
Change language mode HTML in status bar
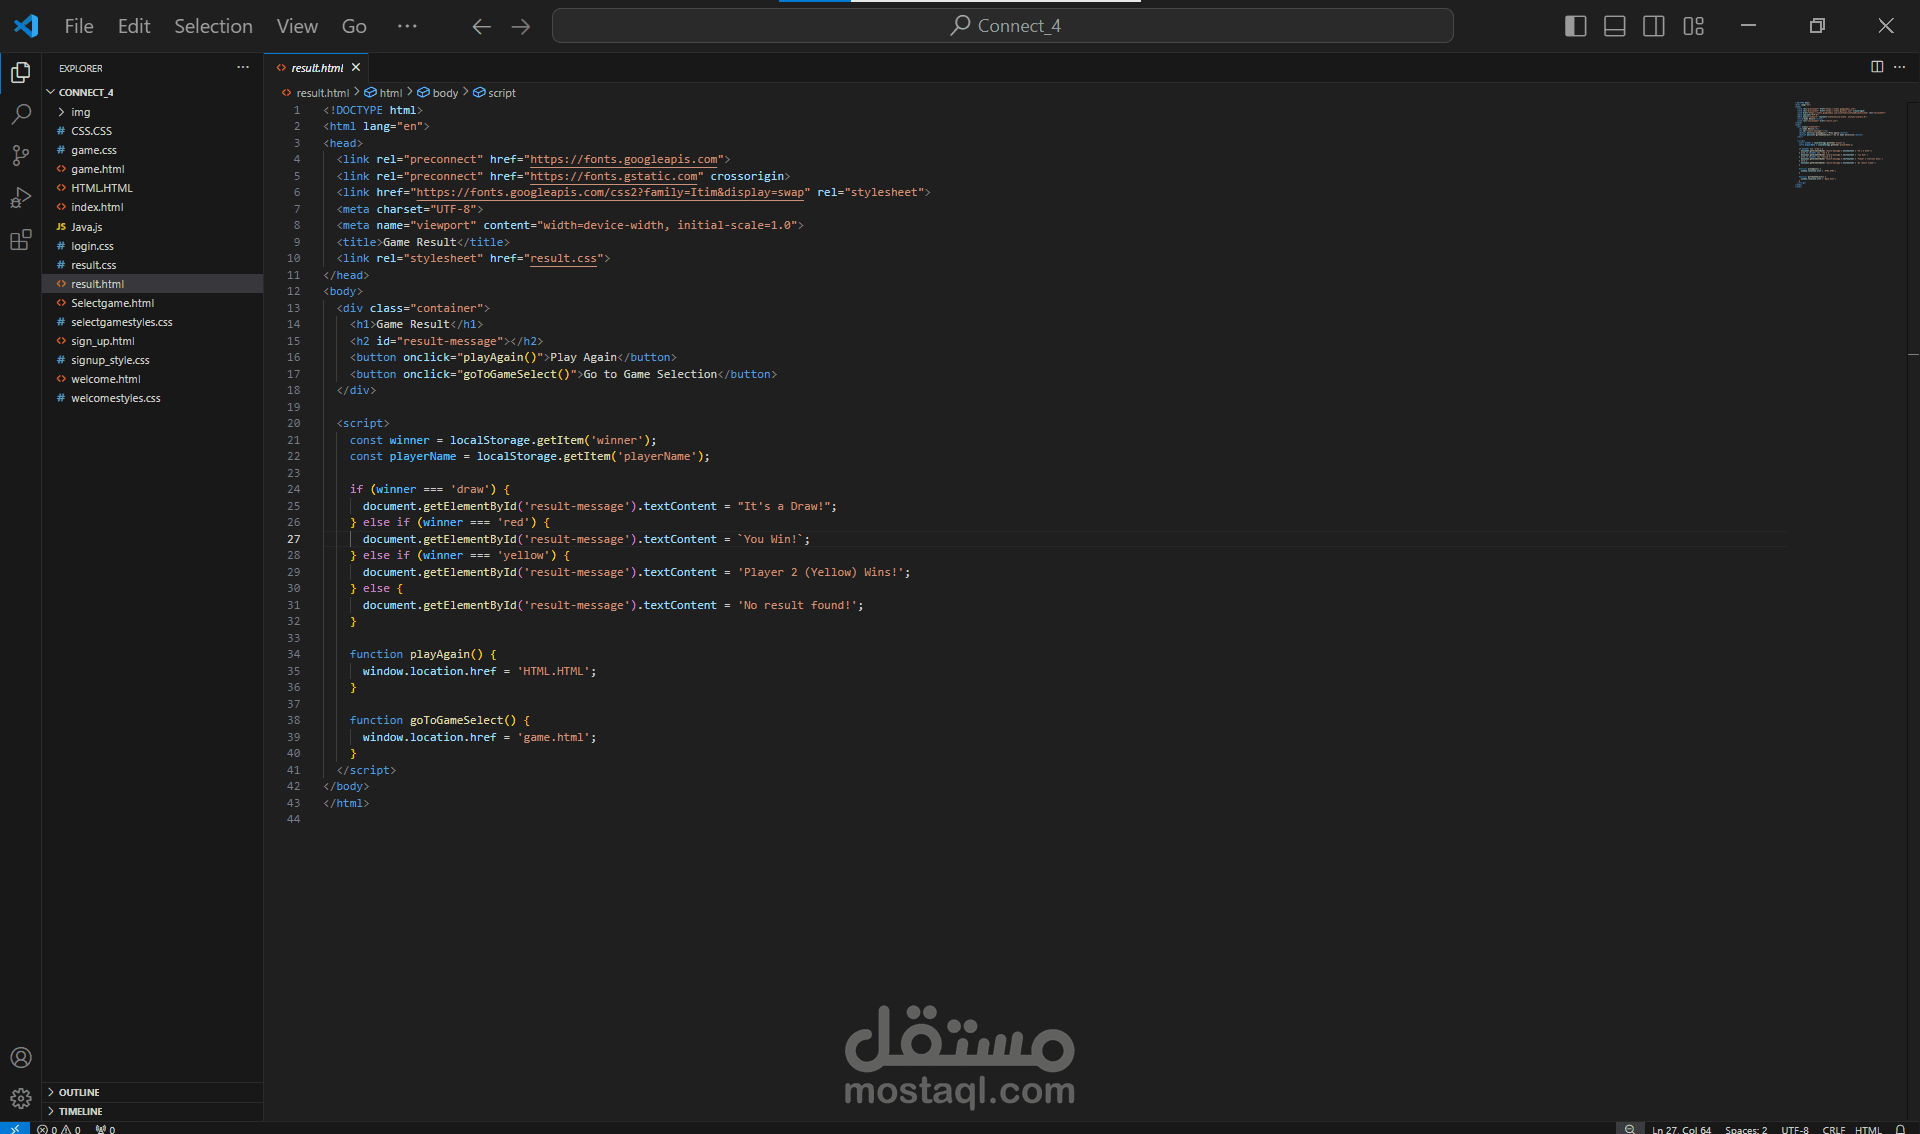coord(1868,1129)
